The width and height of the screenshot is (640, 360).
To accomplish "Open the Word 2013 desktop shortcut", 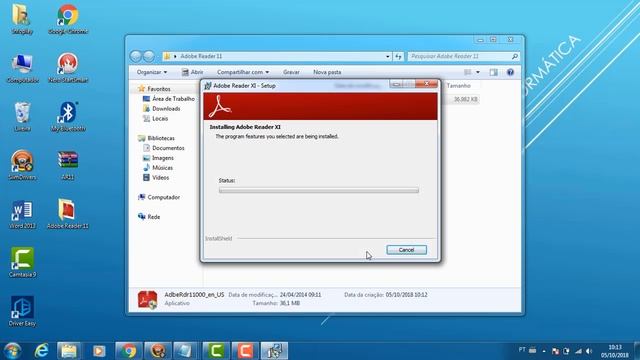I will 22,214.
